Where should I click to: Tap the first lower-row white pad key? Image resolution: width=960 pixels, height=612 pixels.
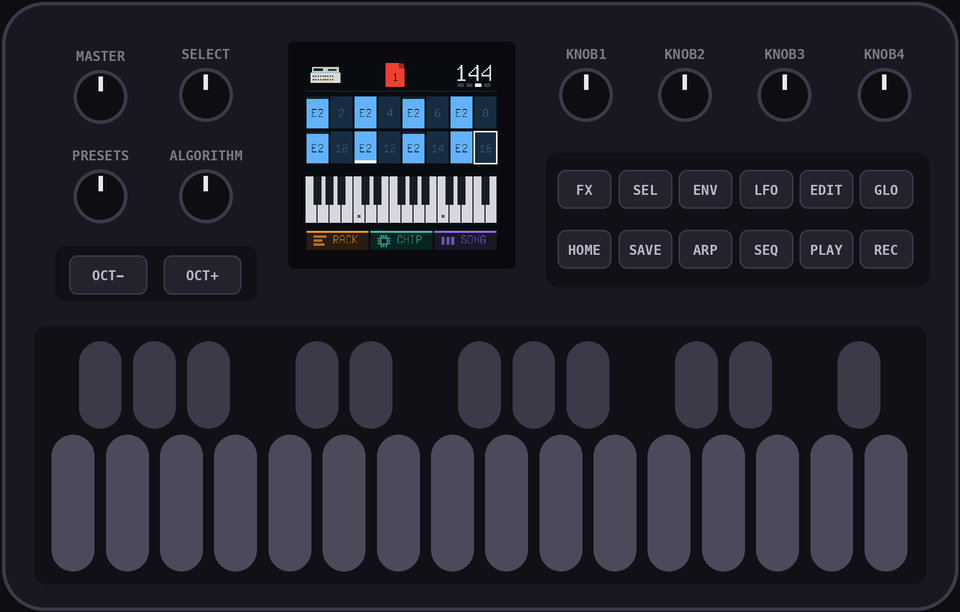(73, 503)
